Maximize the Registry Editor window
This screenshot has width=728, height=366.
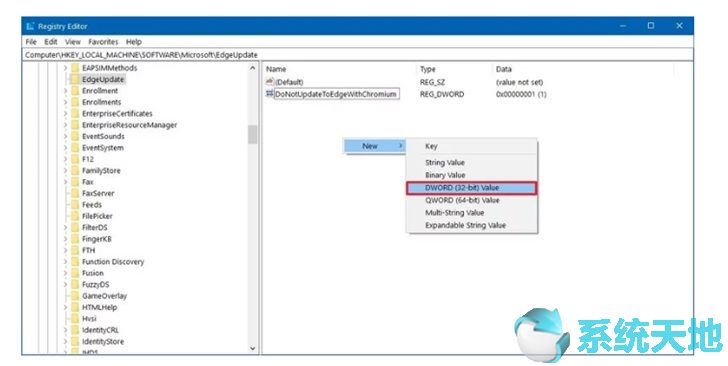[x=651, y=26]
